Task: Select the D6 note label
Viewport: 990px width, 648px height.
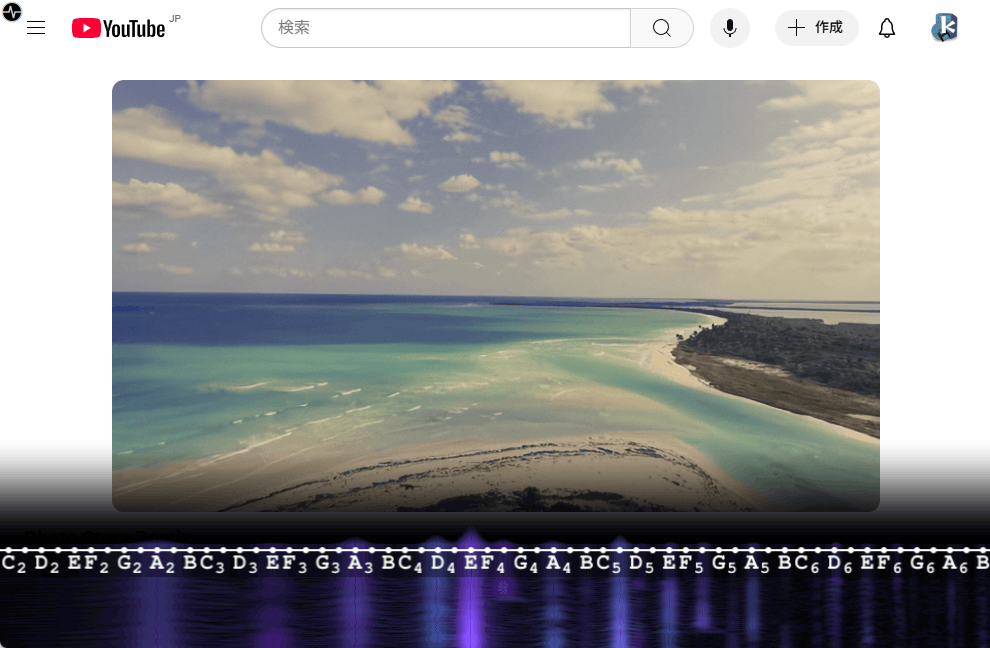Action: click(x=840, y=563)
